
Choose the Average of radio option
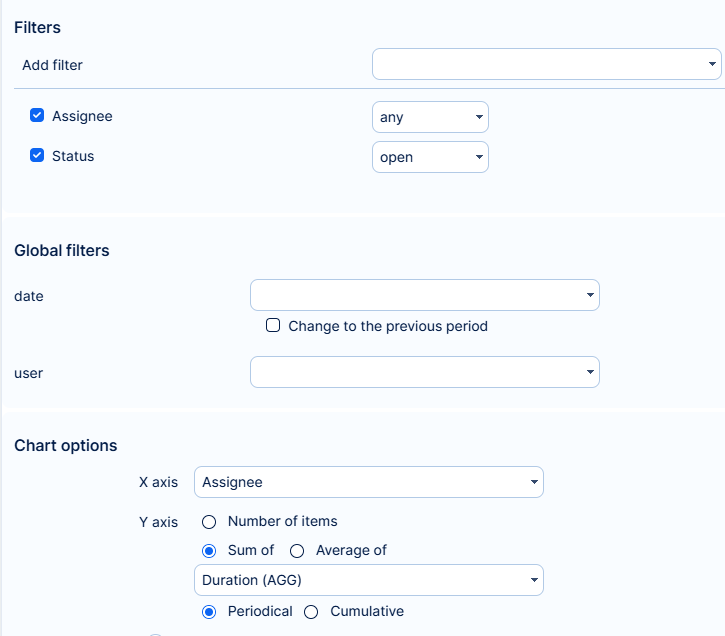tap(297, 550)
